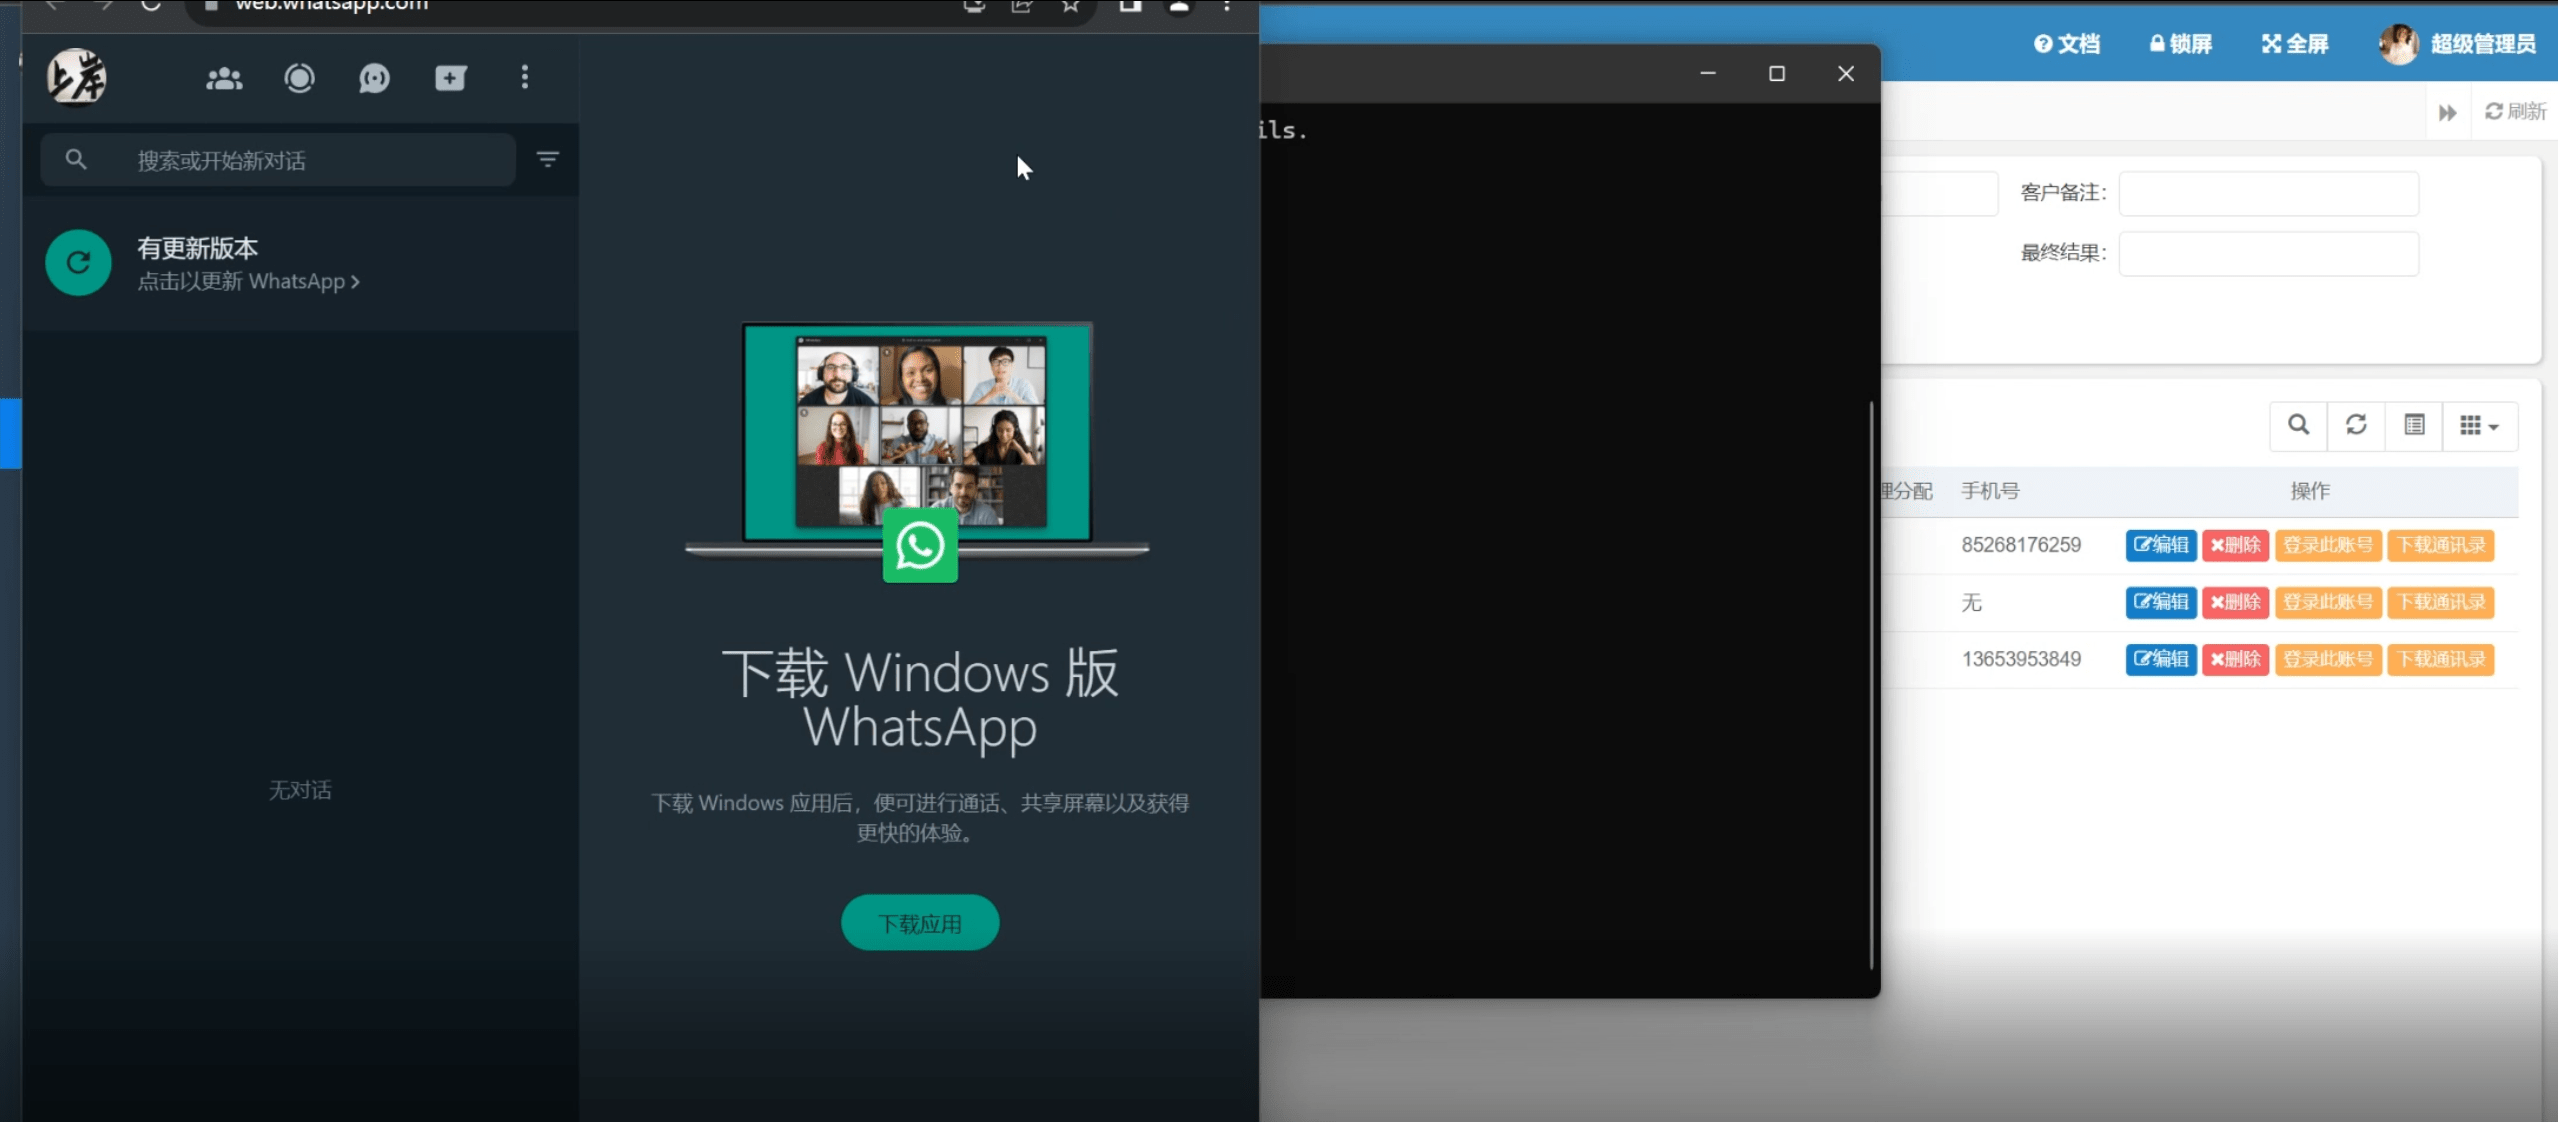2558x1122 pixels.
Task: Open WhatsApp profile avatar
Action: click(76, 77)
